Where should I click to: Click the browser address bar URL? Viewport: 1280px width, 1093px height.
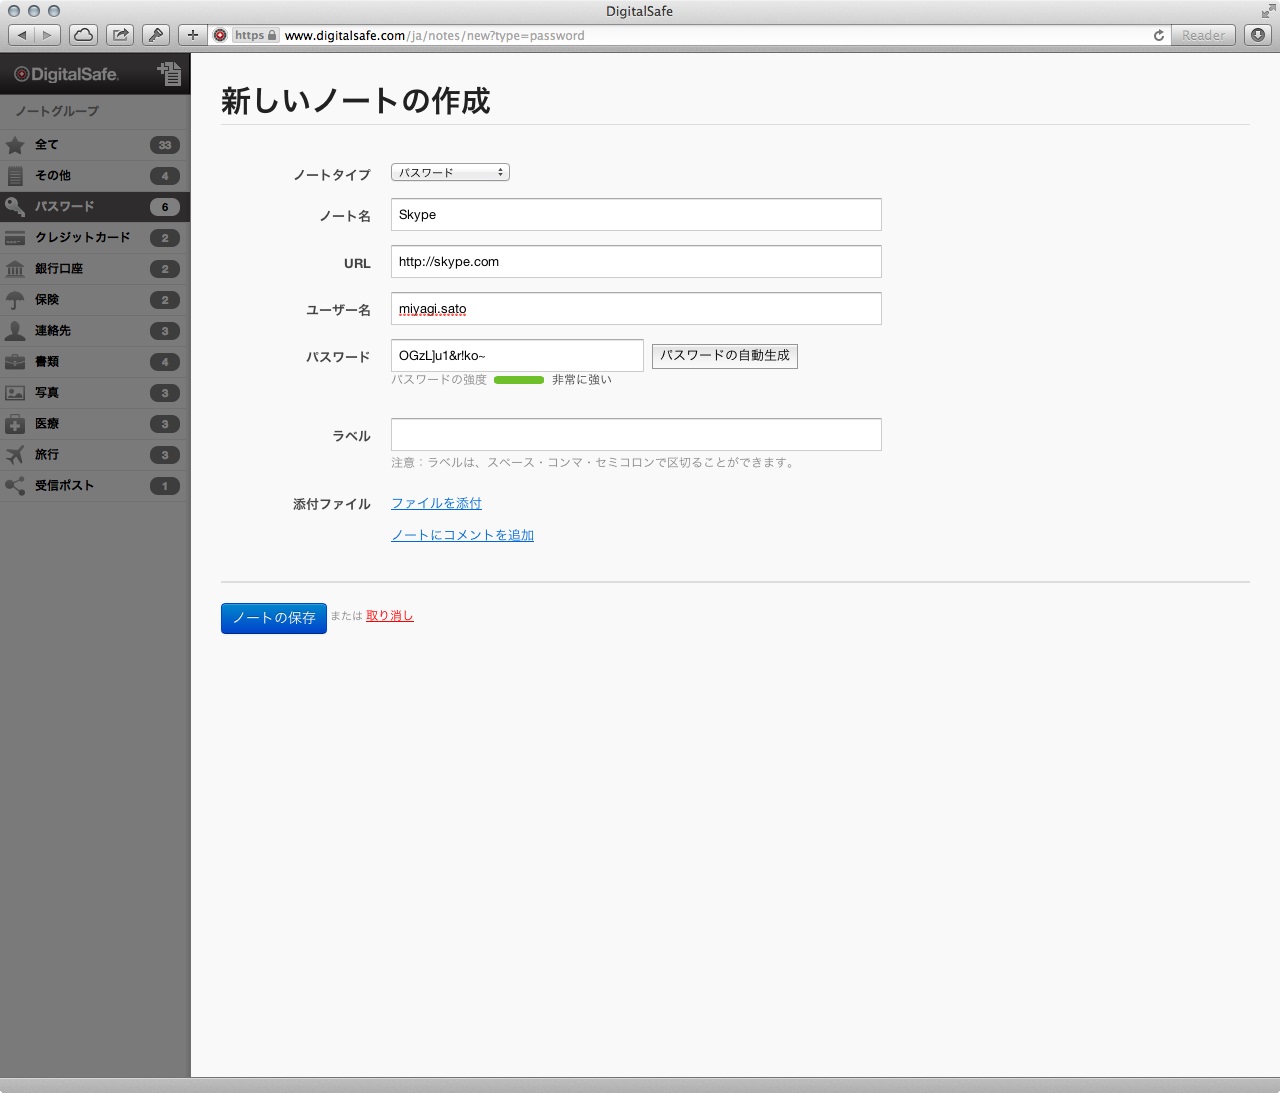(434, 35)
